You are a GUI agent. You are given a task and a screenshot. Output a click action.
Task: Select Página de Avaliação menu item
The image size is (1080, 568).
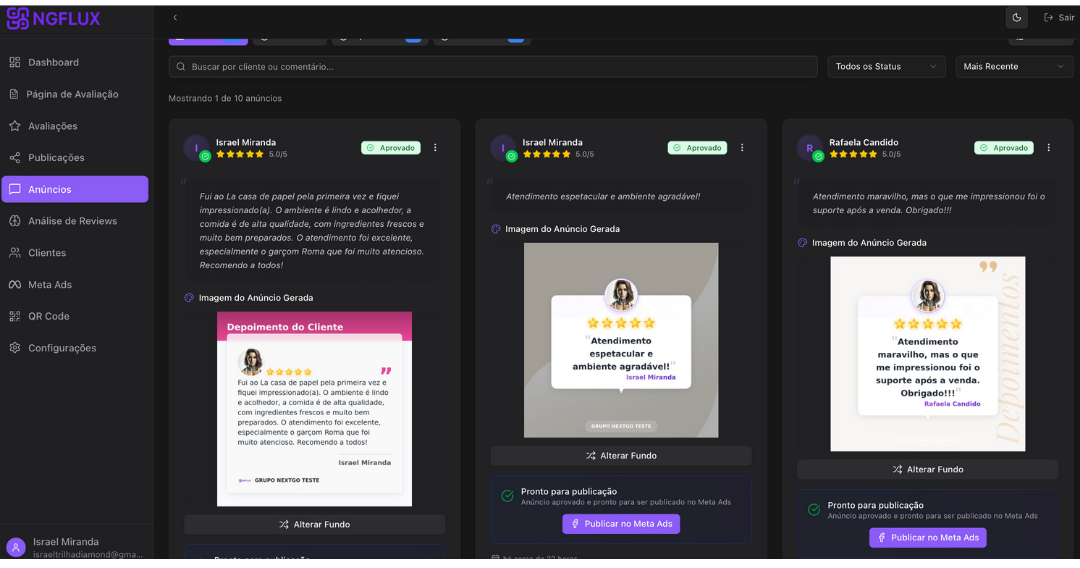(x=72, y=94)
